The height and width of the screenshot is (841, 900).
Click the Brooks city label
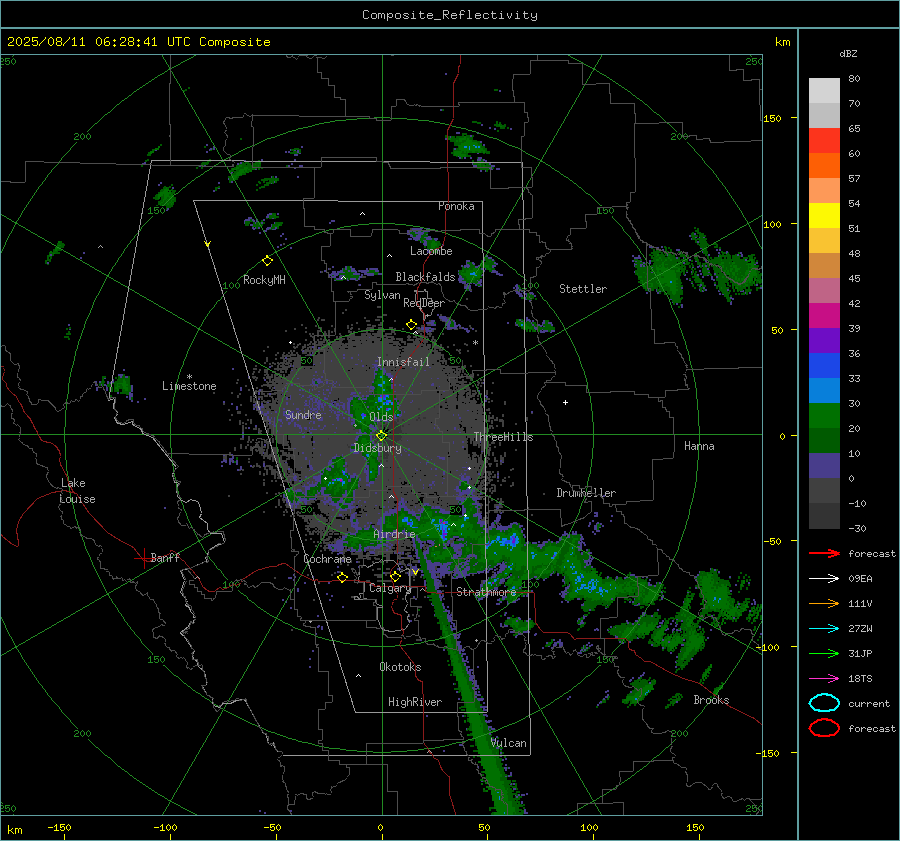coord(711,700)
